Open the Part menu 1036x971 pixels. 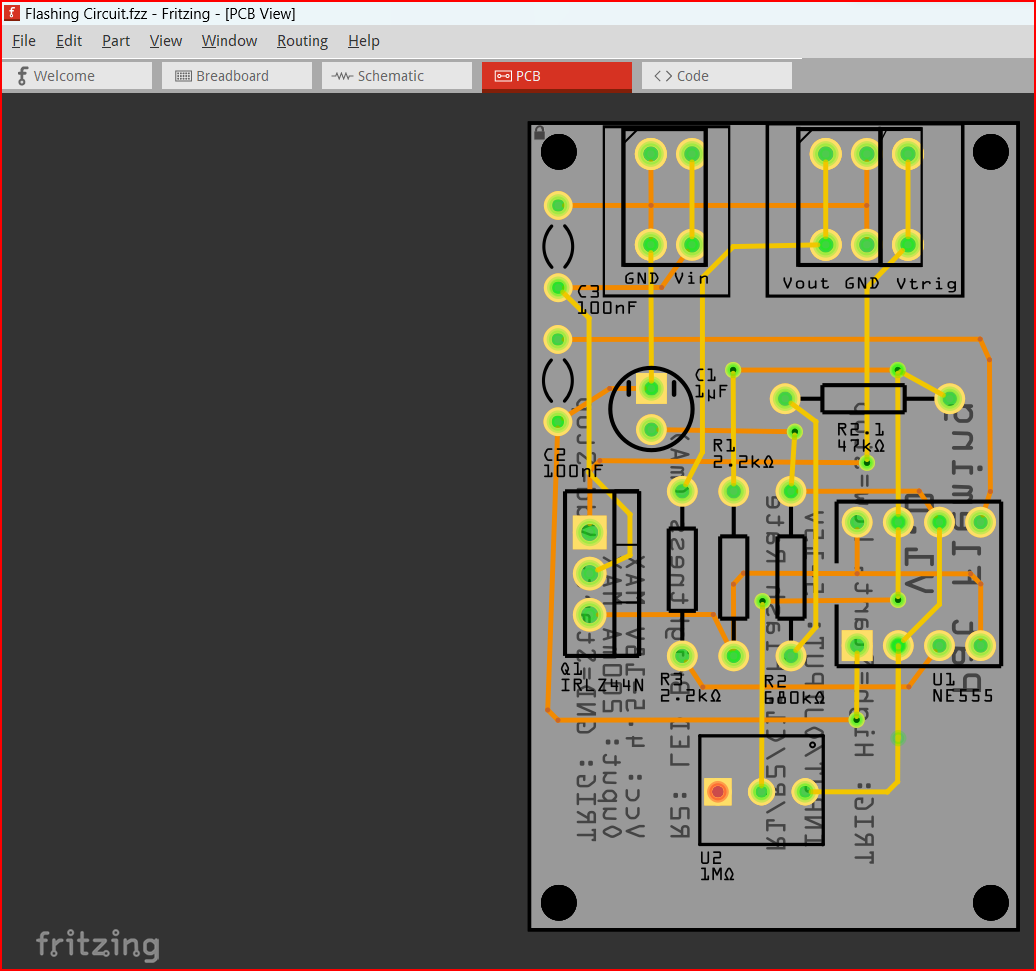[116, 41]
